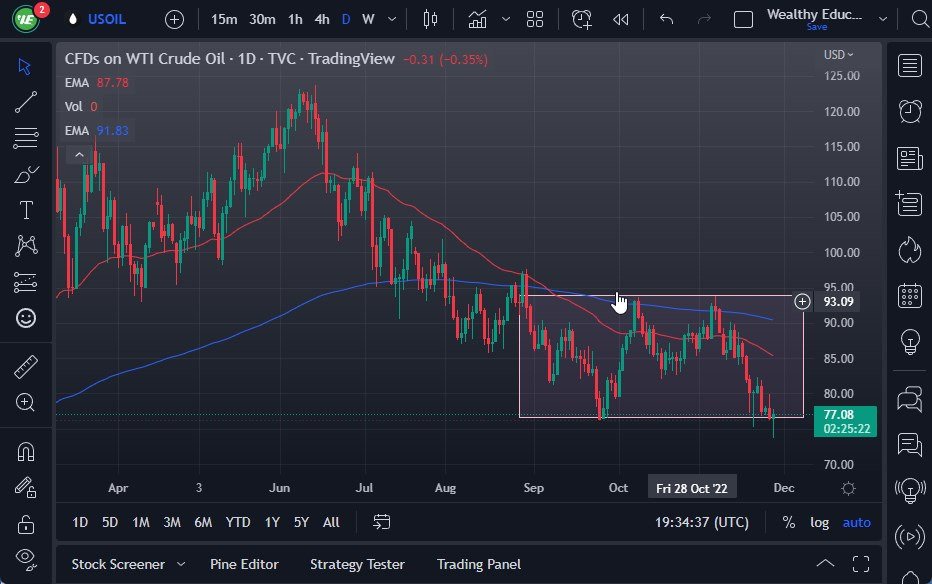The height and width of the screenshot is (584, 932).
Task: Switch the price axis to log scale
Action: pyautogui.click(x=819, y=522)
